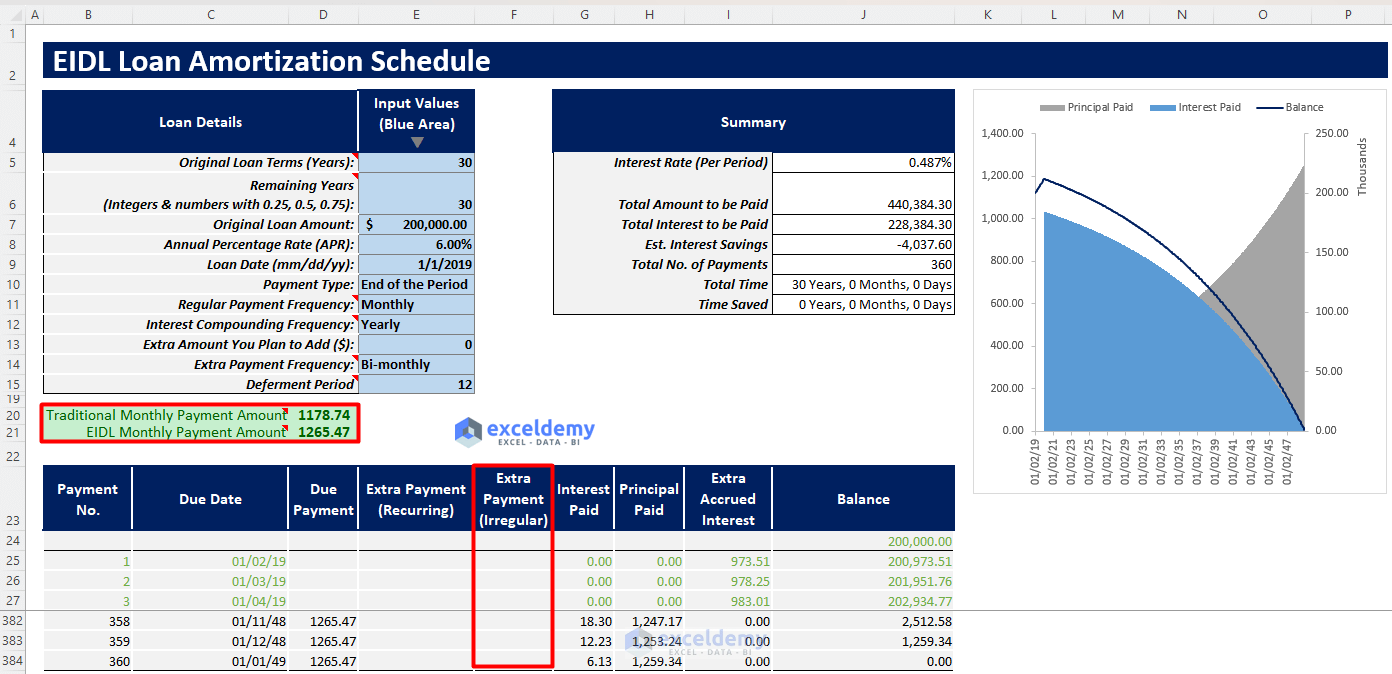Click accrued interest value 973.51
1392x674 pixels.
[728, 562]
